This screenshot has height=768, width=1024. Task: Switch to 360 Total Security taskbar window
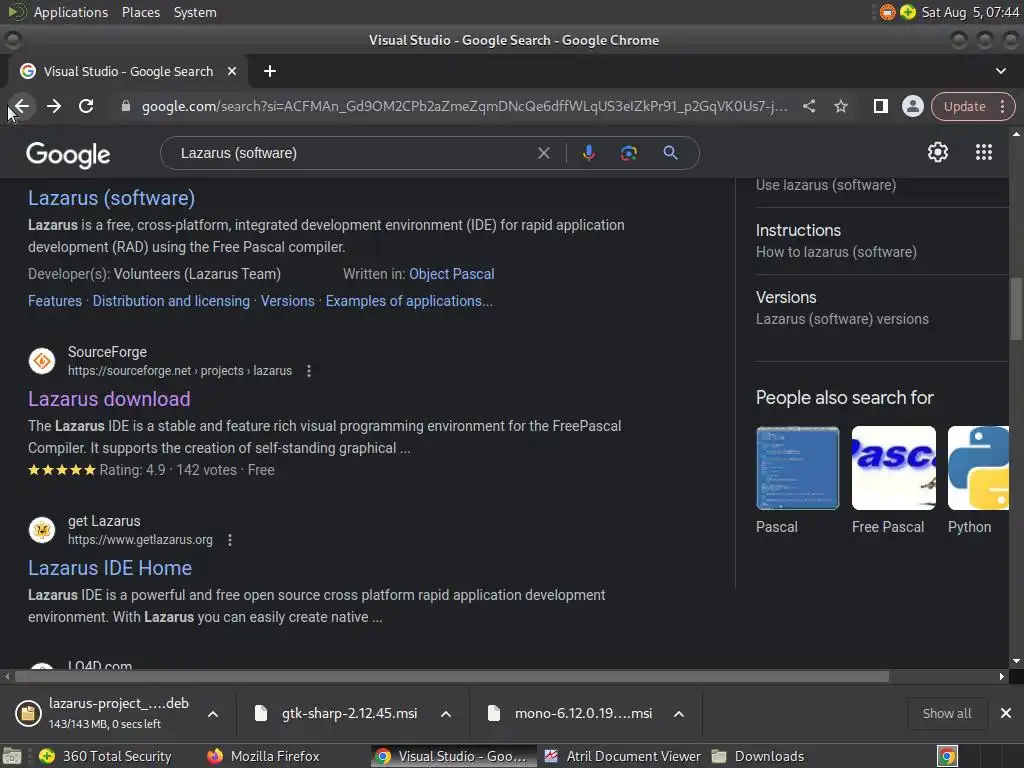[106, 756]
